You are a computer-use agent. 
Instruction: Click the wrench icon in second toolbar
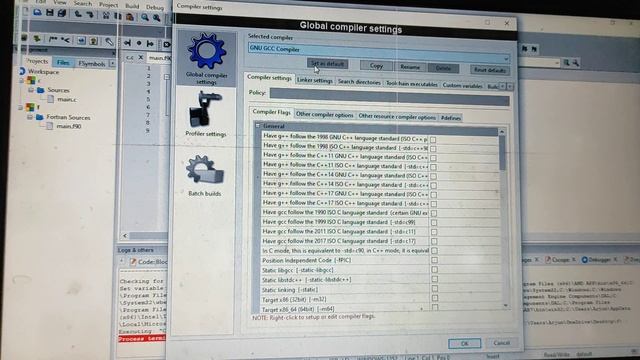pyautogui.click(x=109, y=41)
